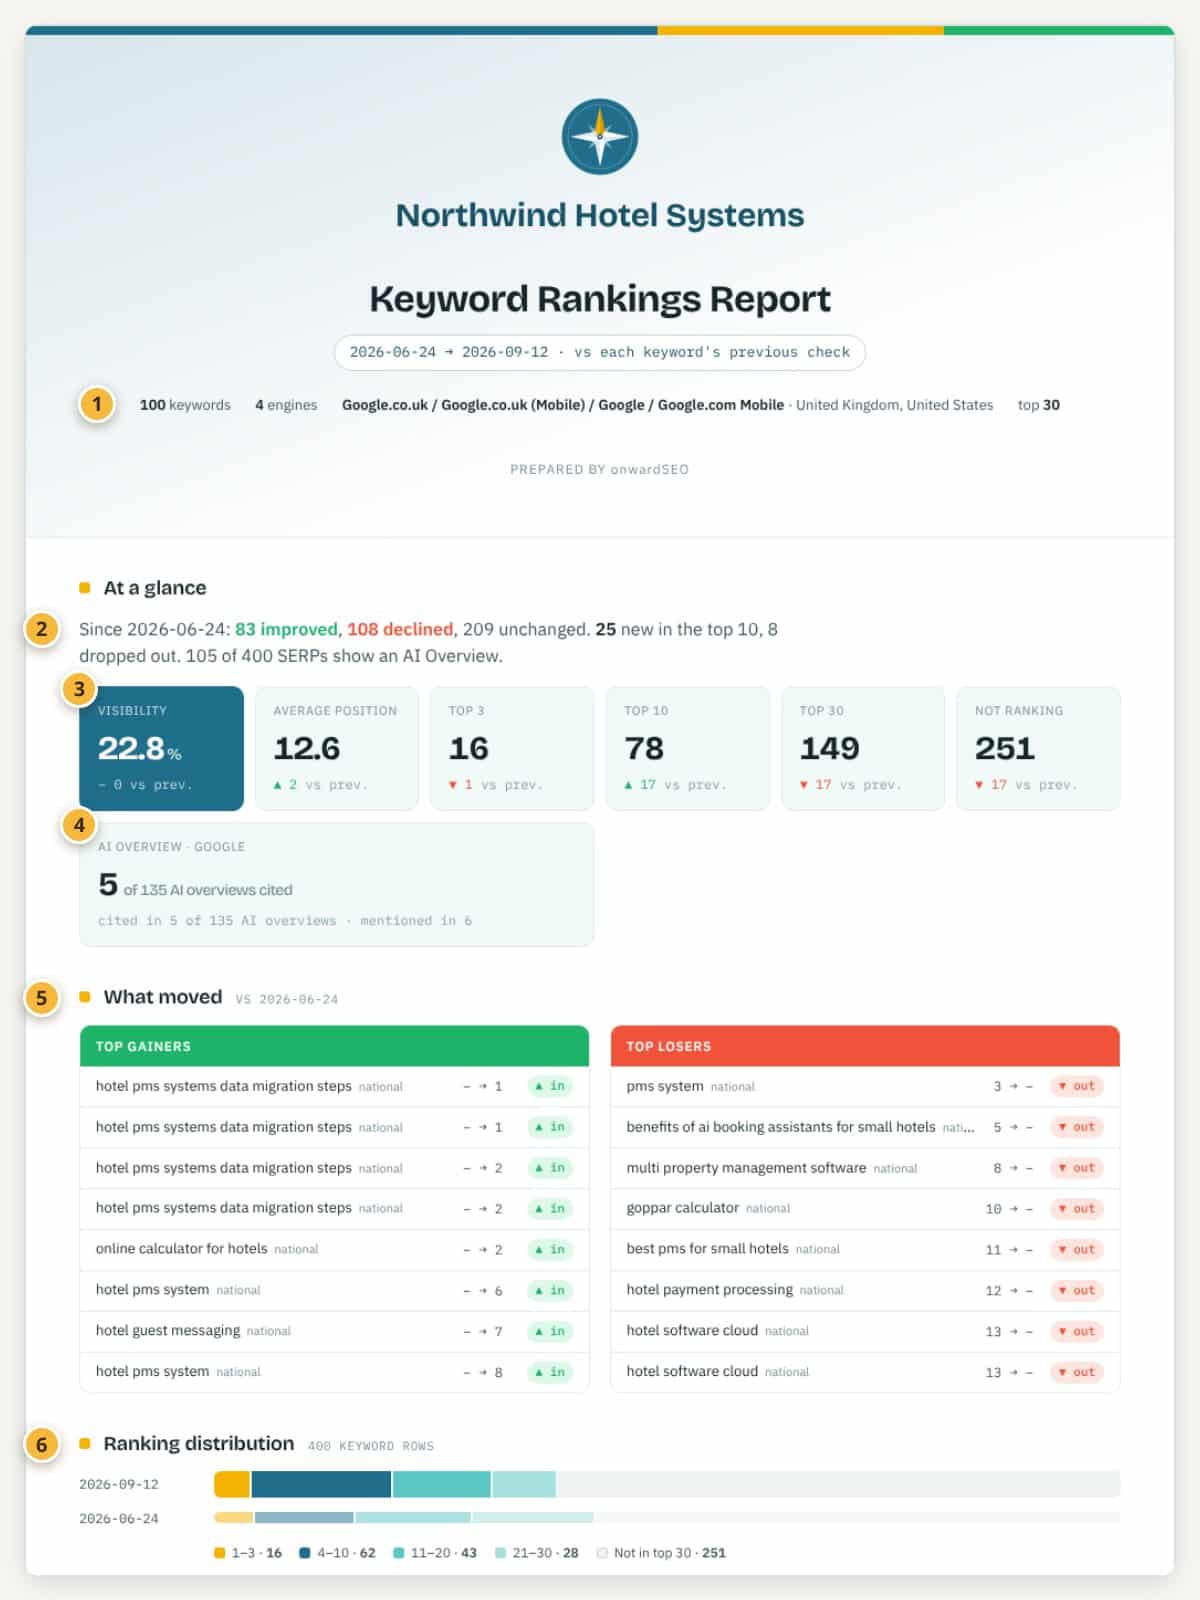The width and height of the screenshot is (1200, 1600).
Task: Select the 'goppar calculator' row
Action: [865, 1208]
